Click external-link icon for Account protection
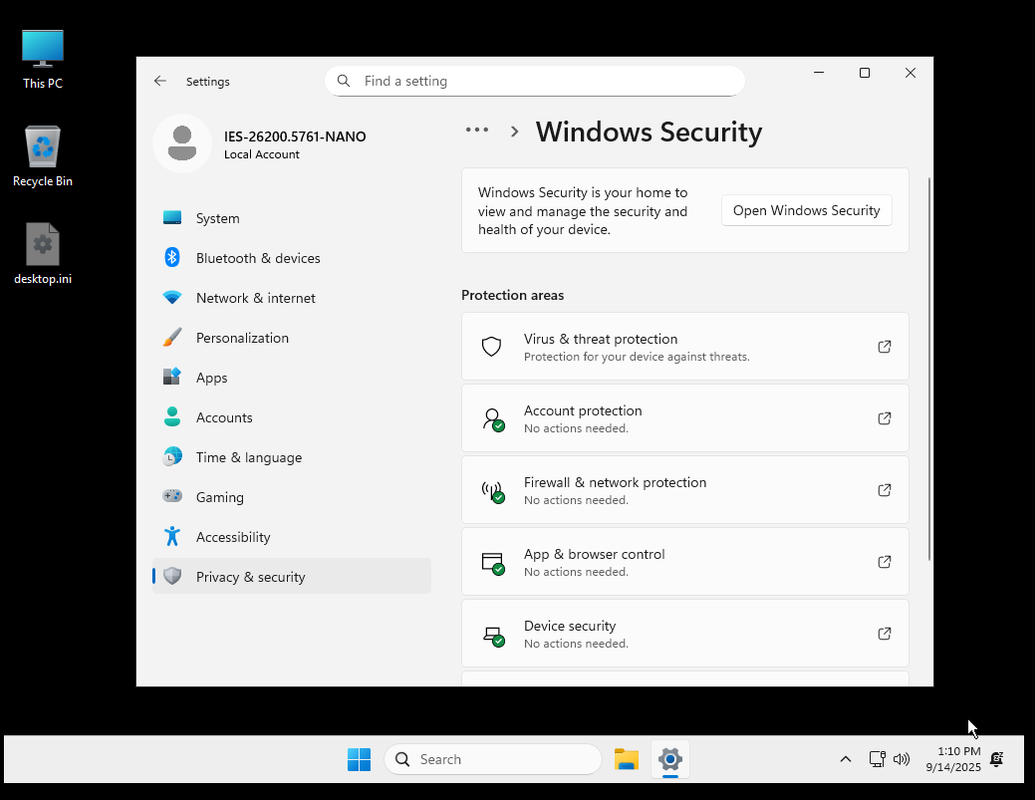This screenshot has width=1035, height=800. tap(885, 418)
